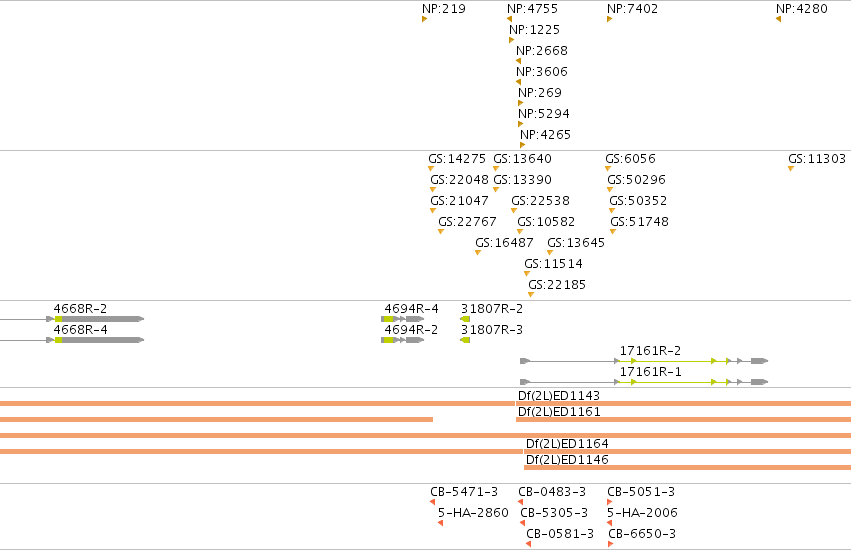The image size is (851, 550).
Task: Click the GS:11303 label text
Action: coord(817,159)
